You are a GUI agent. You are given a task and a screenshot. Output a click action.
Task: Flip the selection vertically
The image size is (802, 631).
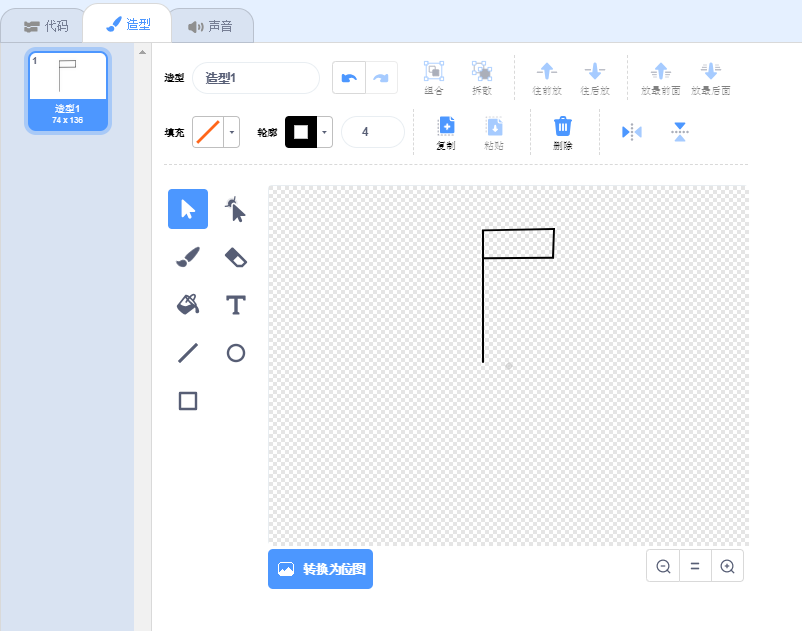pyautogui.click(x=680, y=132)
